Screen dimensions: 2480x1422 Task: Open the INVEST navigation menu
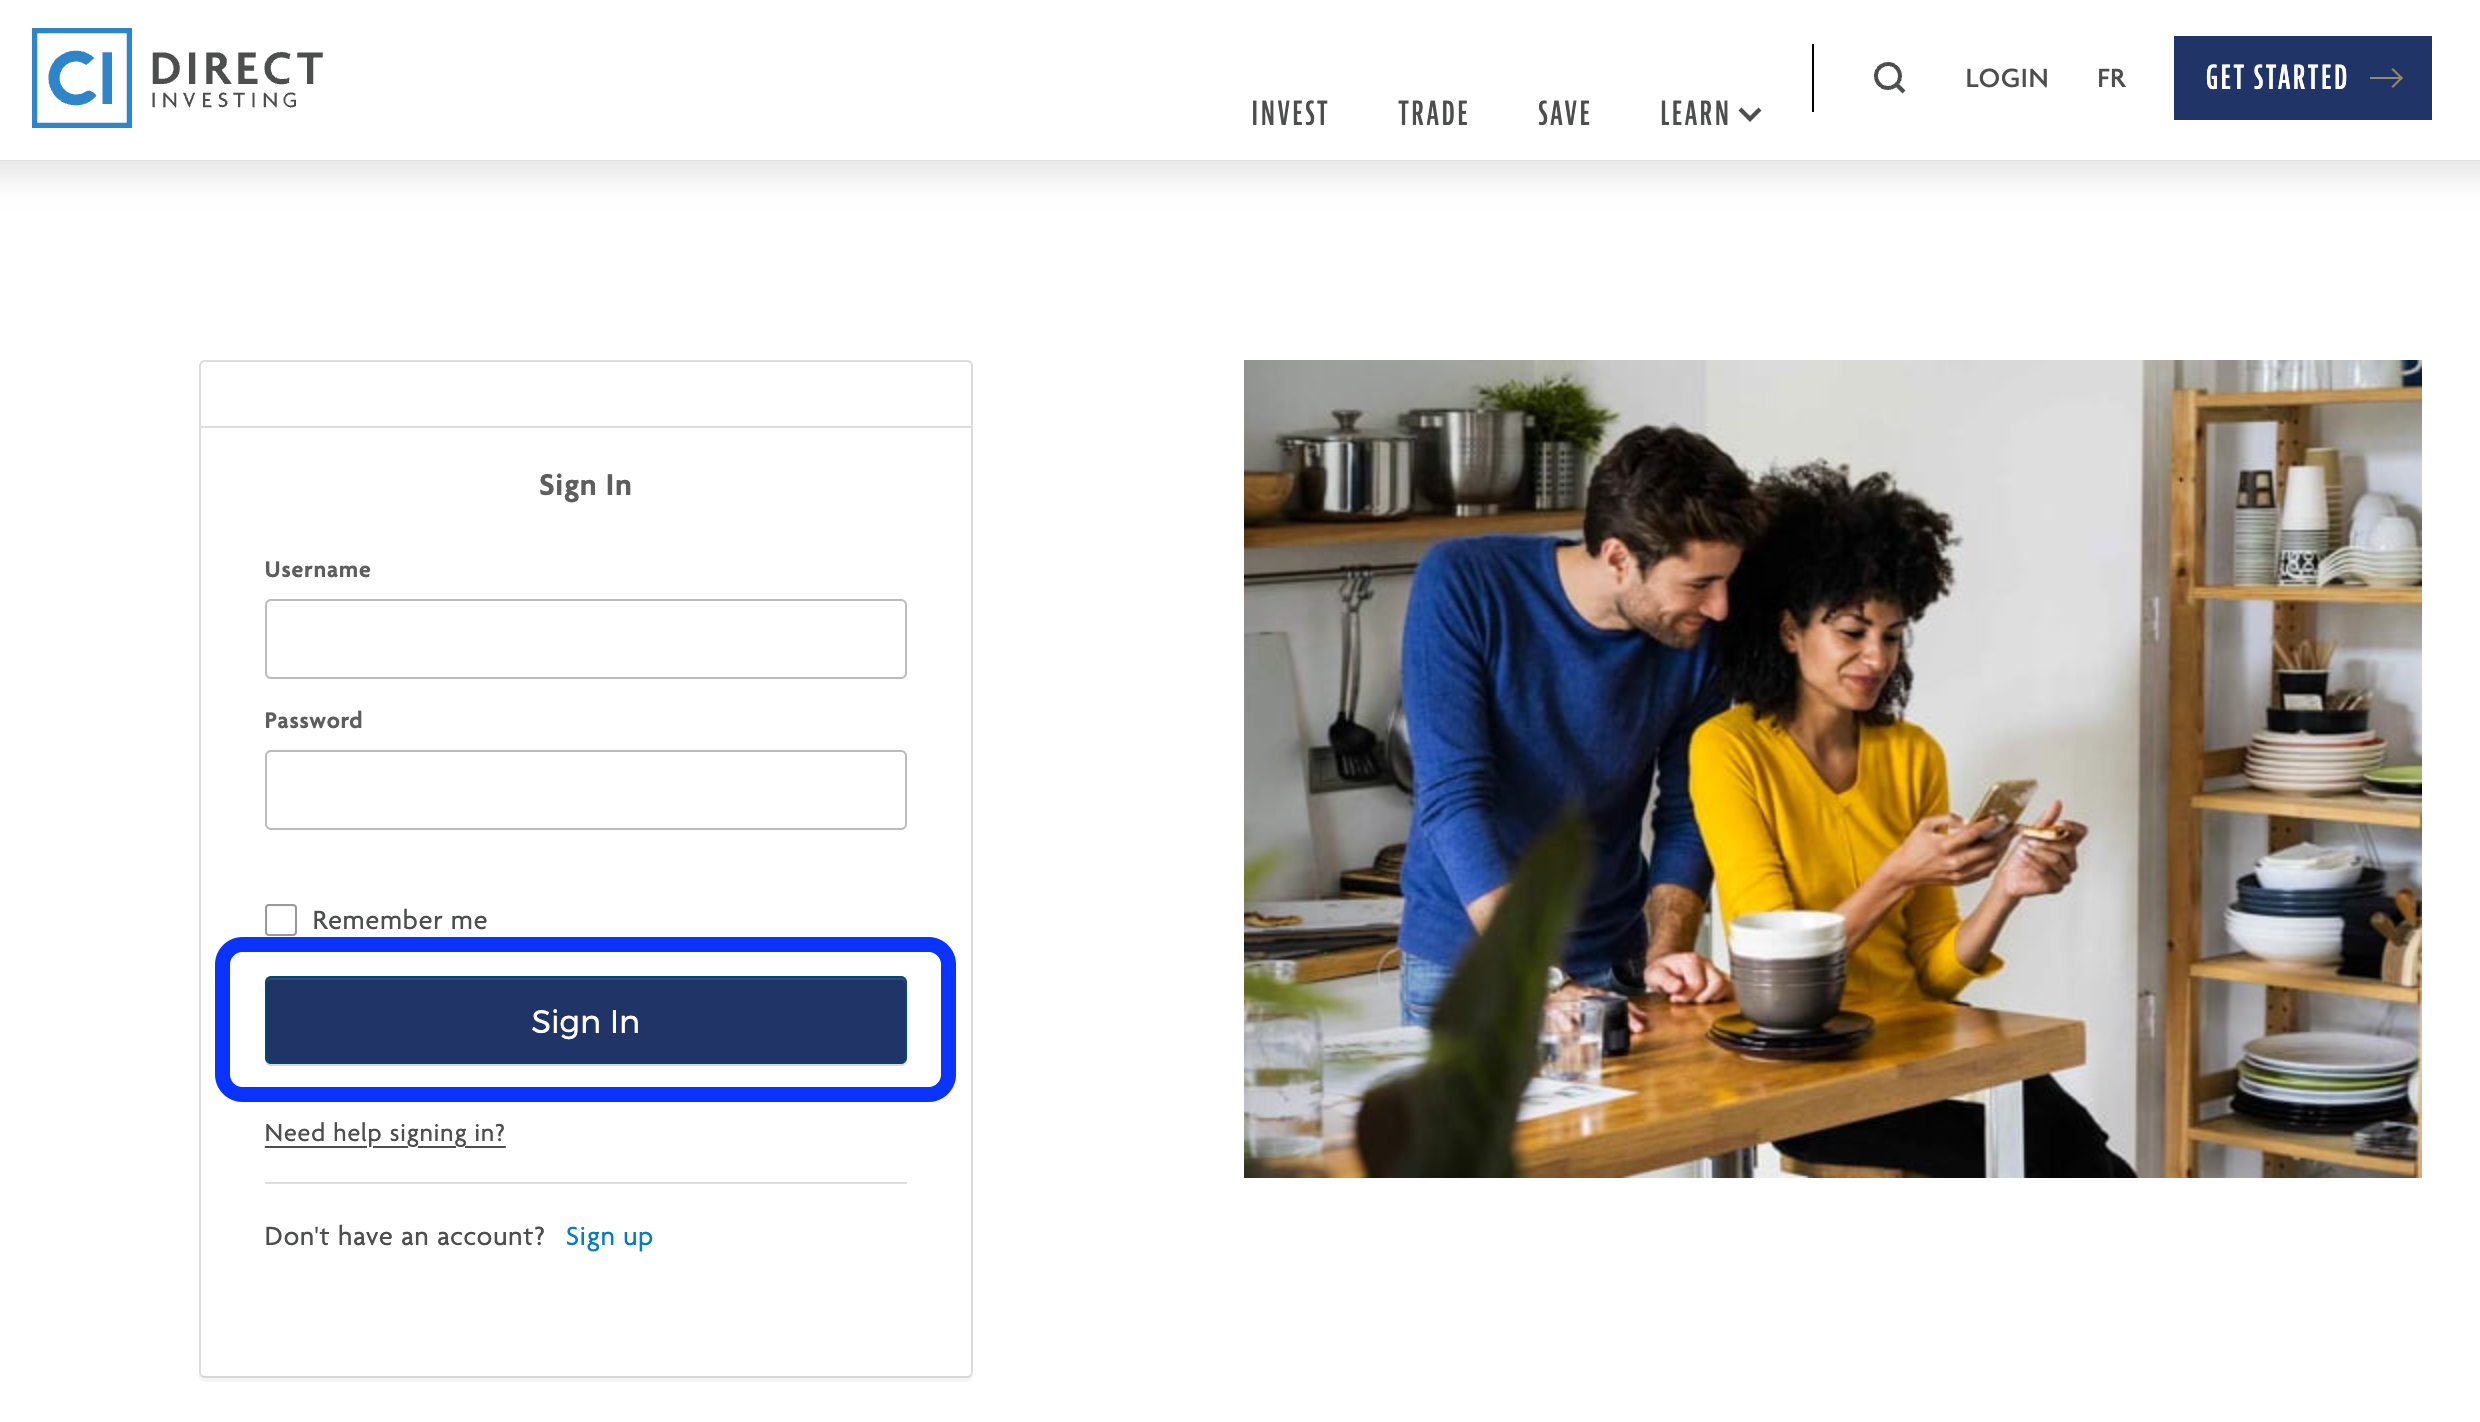coord(1289,112)
